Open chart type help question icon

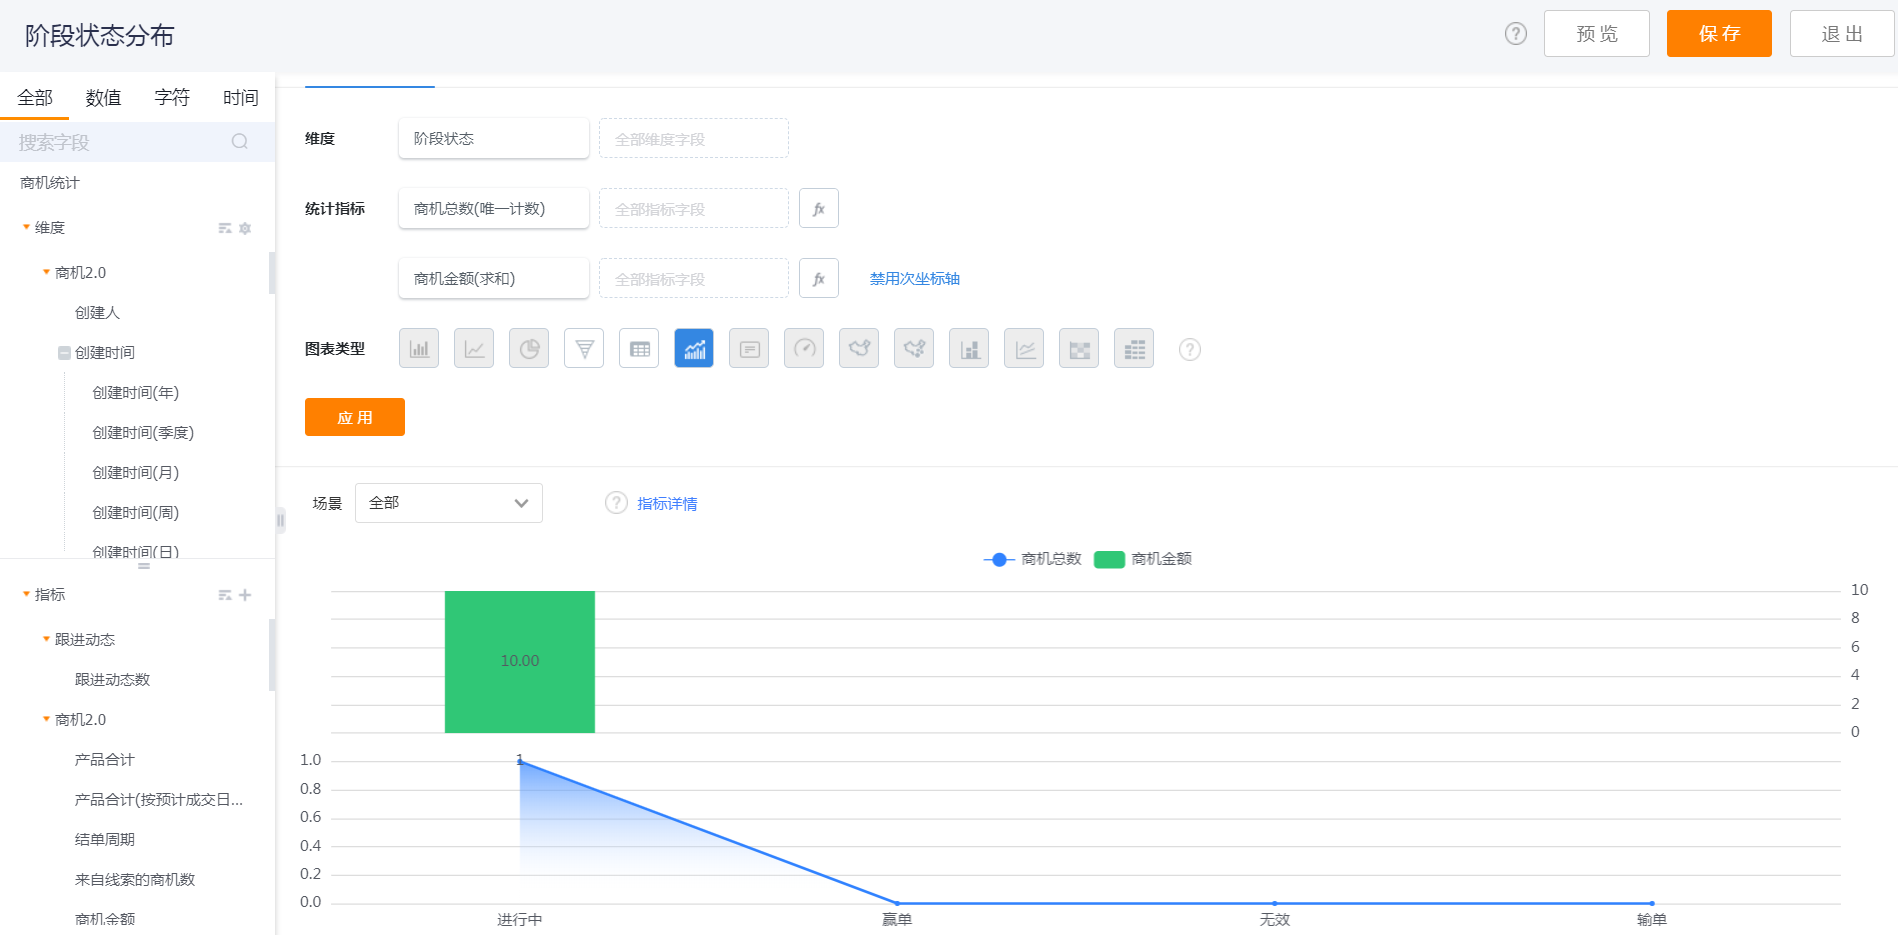pos(1190,349)
